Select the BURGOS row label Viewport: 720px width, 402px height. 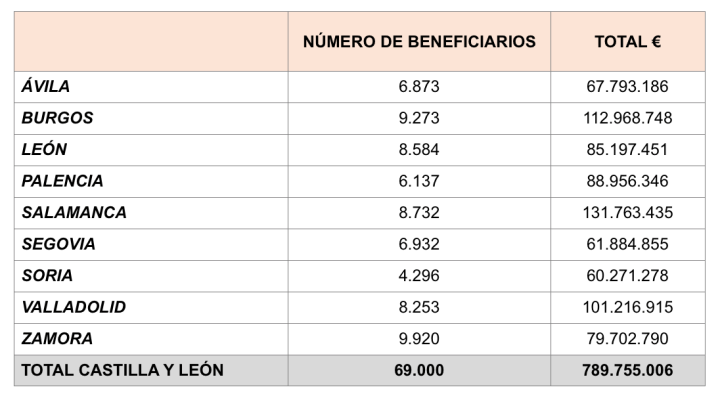pyautogui.click(x=57, y=118)
